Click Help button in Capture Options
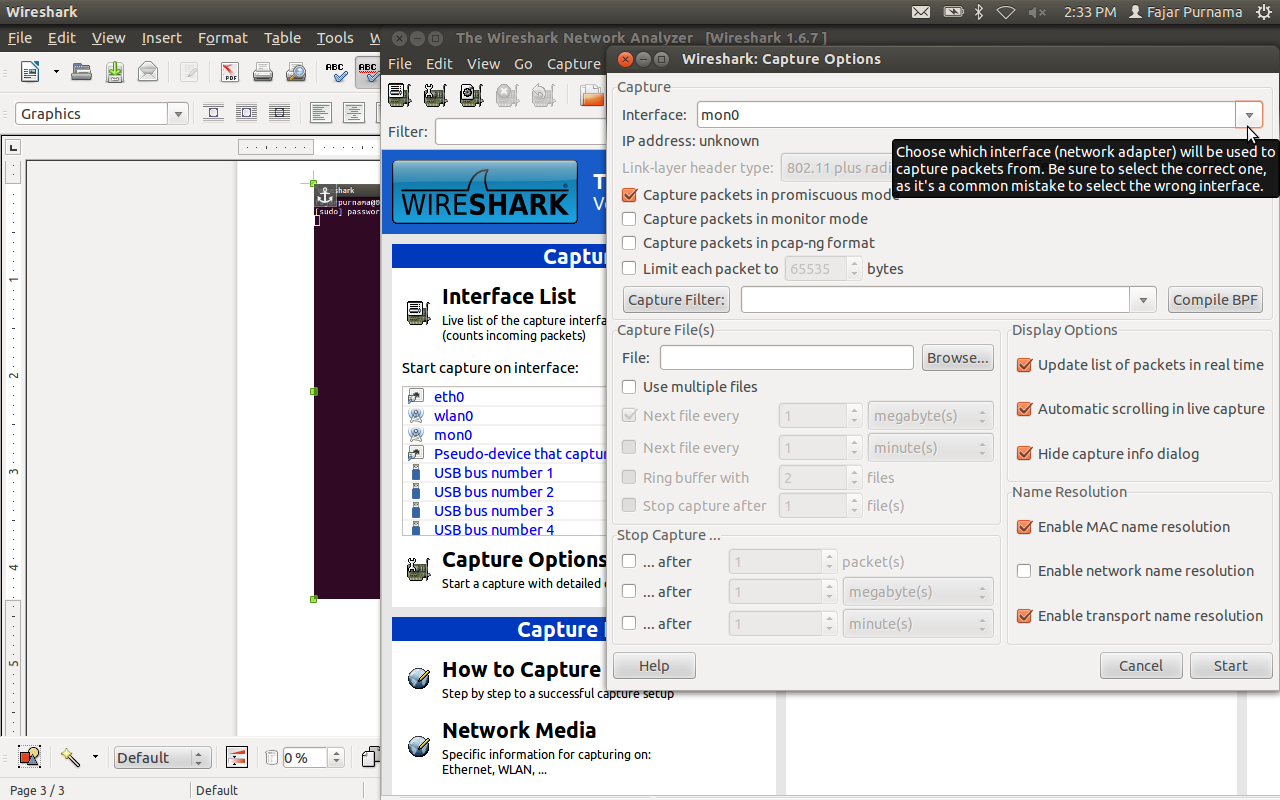The height and width of the screenshot is (800, 1280). 654,666
